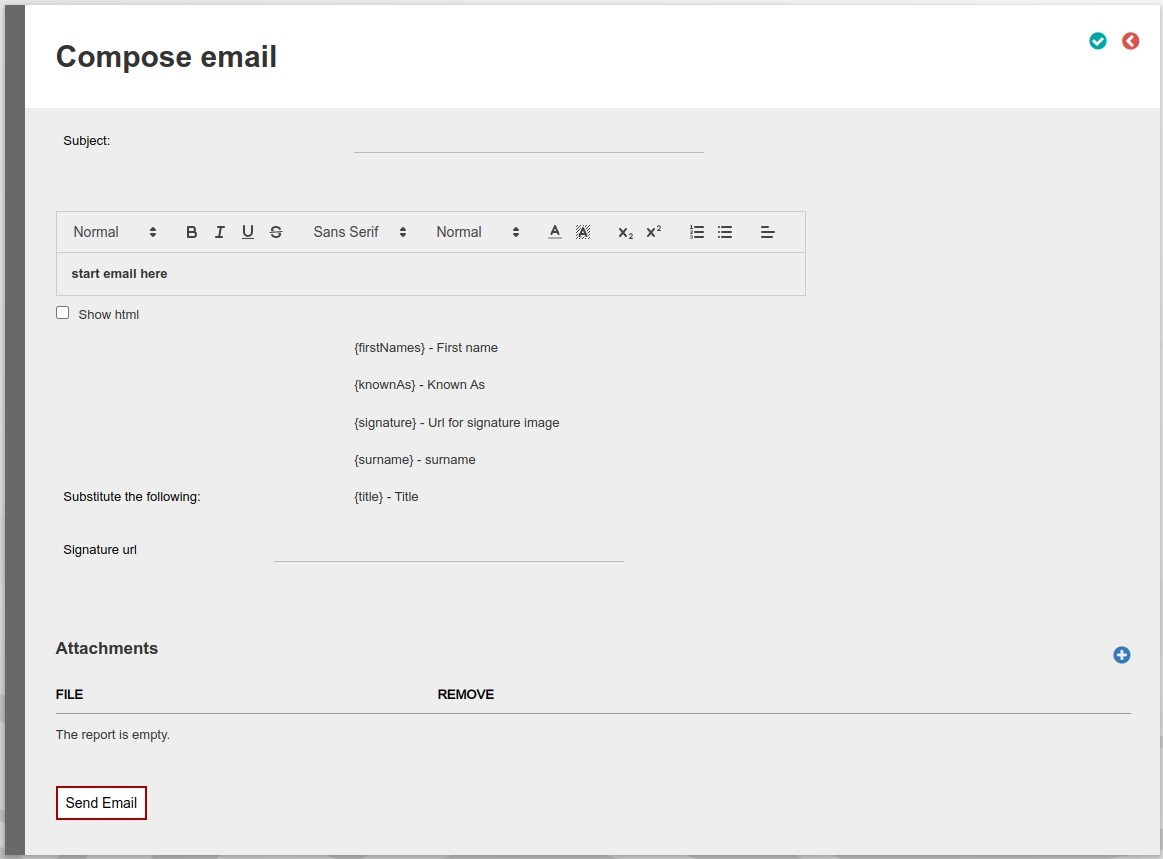Click the Compose email heading
This screenshot has height=859, width=1163.
point(166,57)
